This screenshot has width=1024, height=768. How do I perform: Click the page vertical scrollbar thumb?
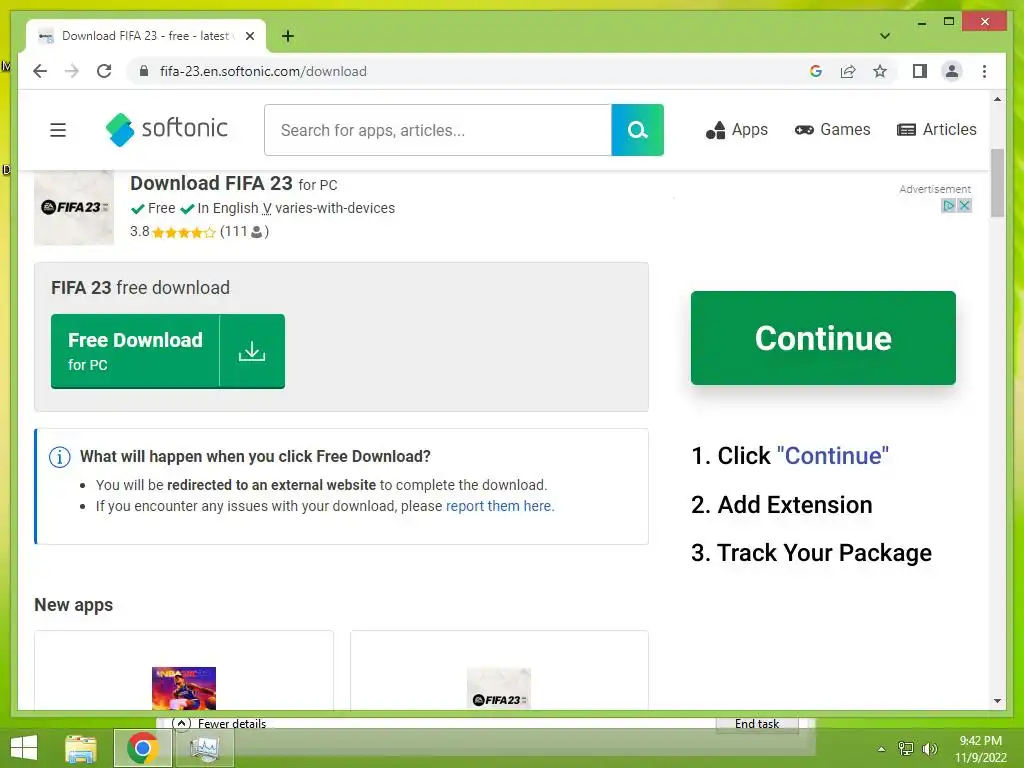(997, 183)
